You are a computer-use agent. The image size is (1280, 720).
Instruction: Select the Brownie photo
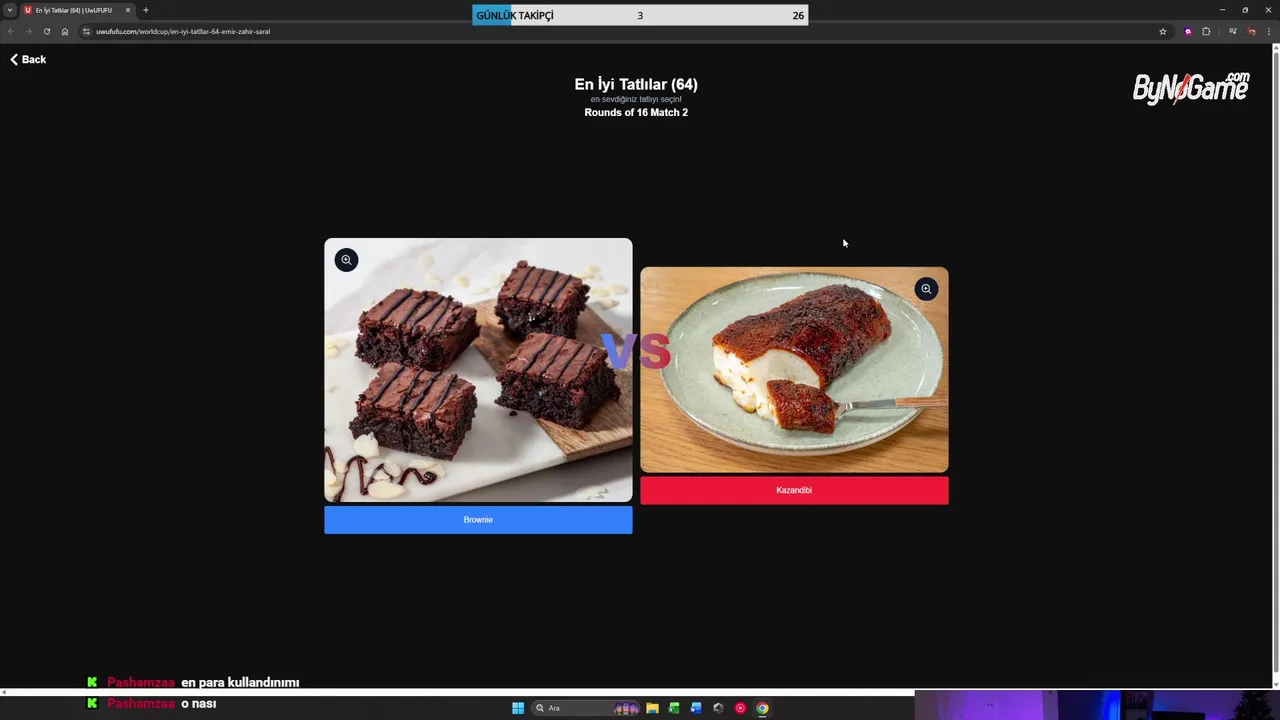click(x=478, y=370)
